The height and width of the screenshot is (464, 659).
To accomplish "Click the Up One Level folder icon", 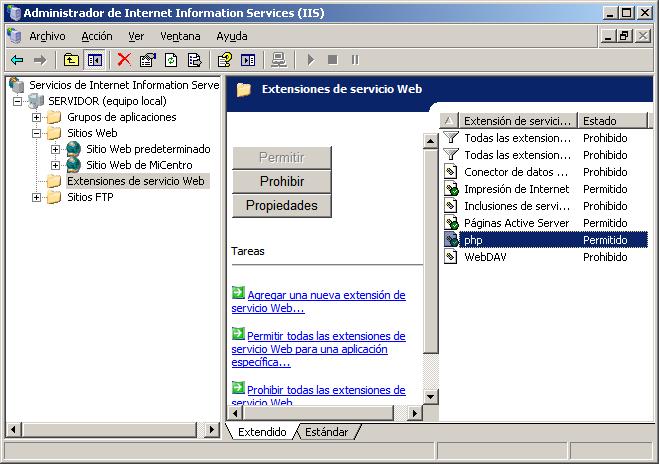I will [x=71, y=60].
